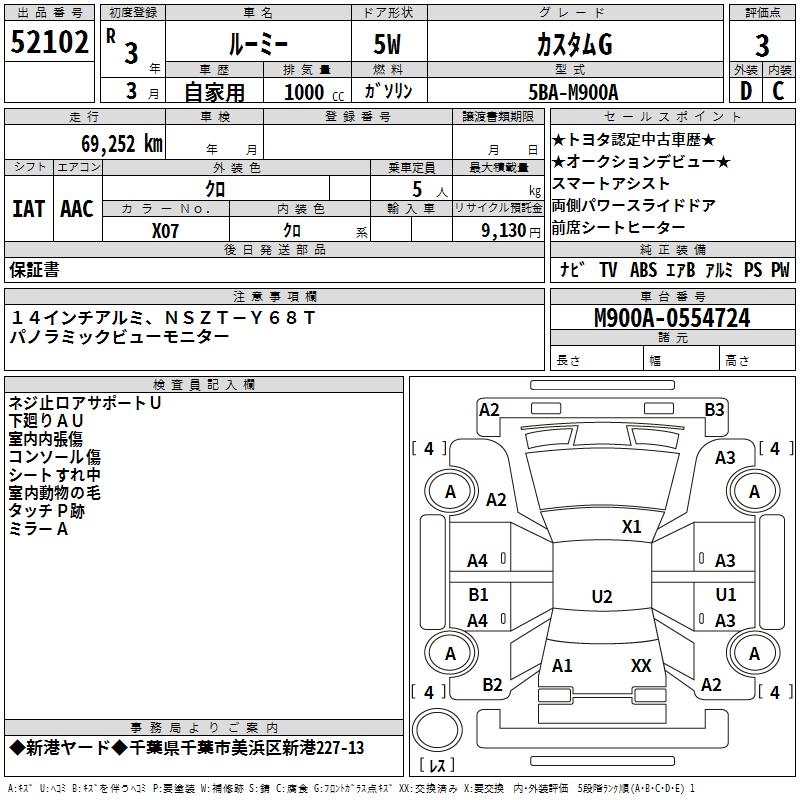Select the 評価点 header cell
This screenshot has width=800, height=800.
(x=762, y=13)
